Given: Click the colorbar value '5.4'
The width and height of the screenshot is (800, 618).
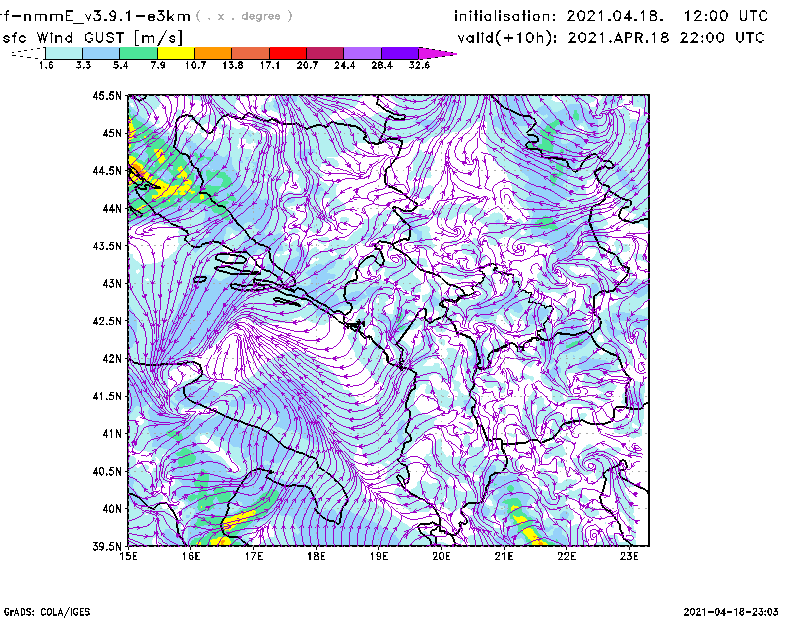Looking at the screenshot, I should [120, 65].
